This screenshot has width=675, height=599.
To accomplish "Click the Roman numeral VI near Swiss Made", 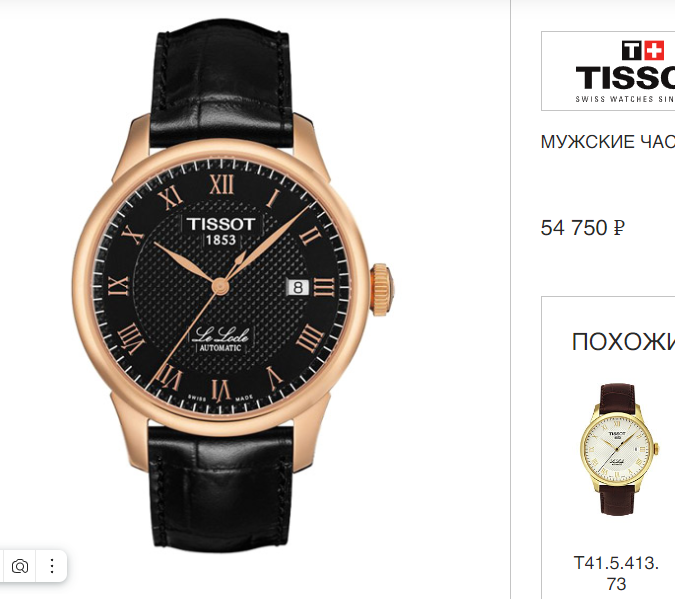I will (221, 390).
